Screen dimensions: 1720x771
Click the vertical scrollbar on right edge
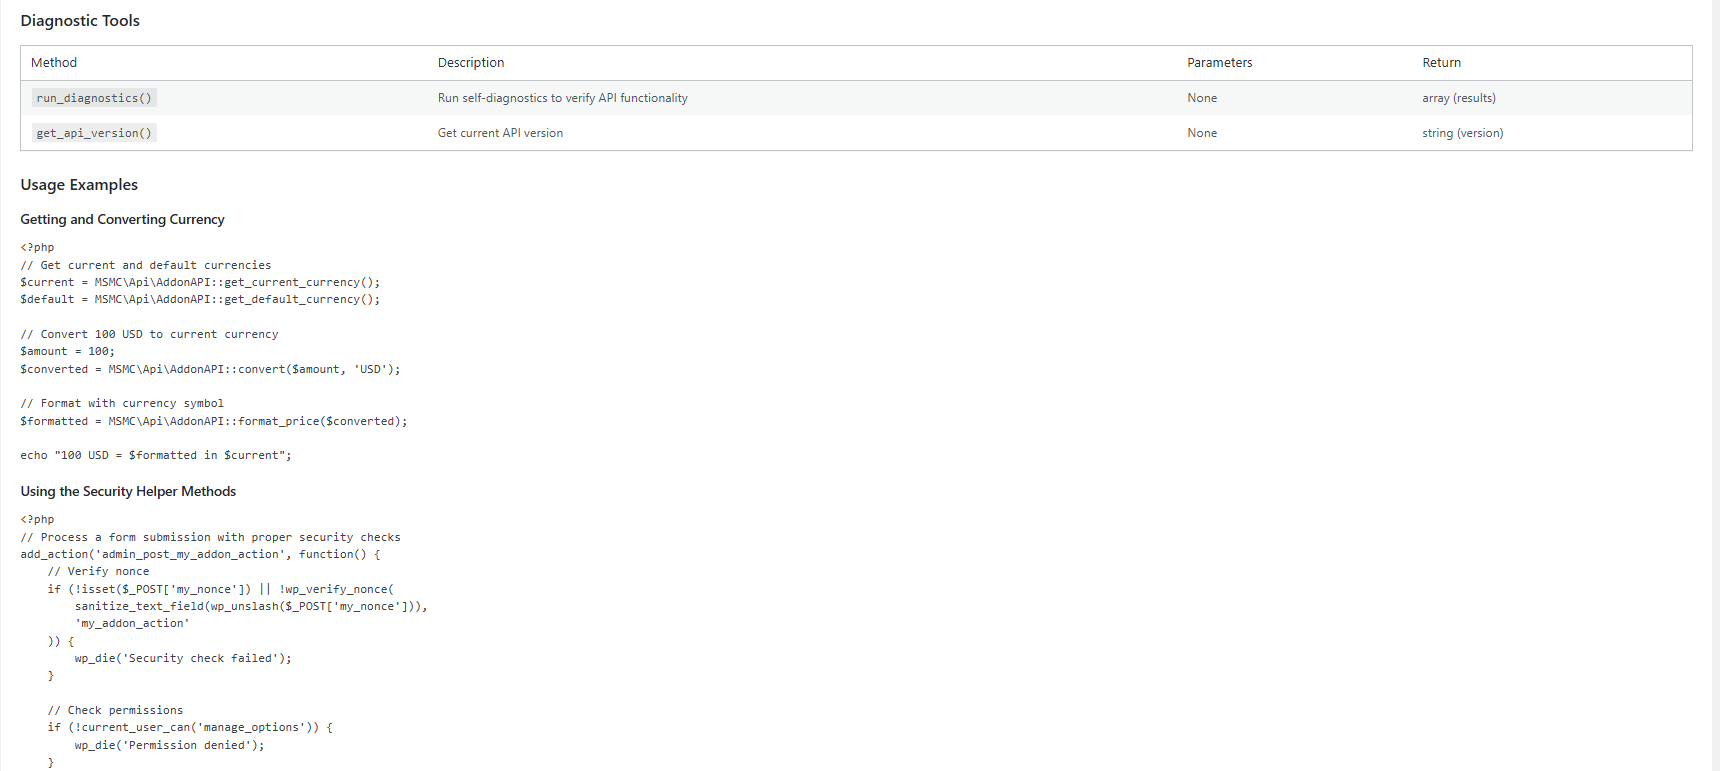pyautogui.click(x=1714, y=385)
